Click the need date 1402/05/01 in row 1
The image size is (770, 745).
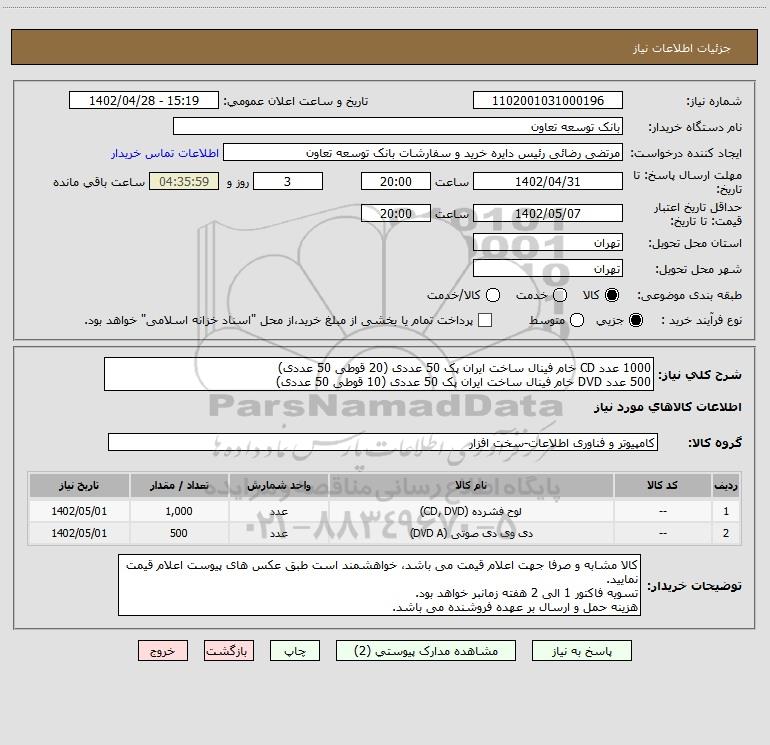[79, 511]
